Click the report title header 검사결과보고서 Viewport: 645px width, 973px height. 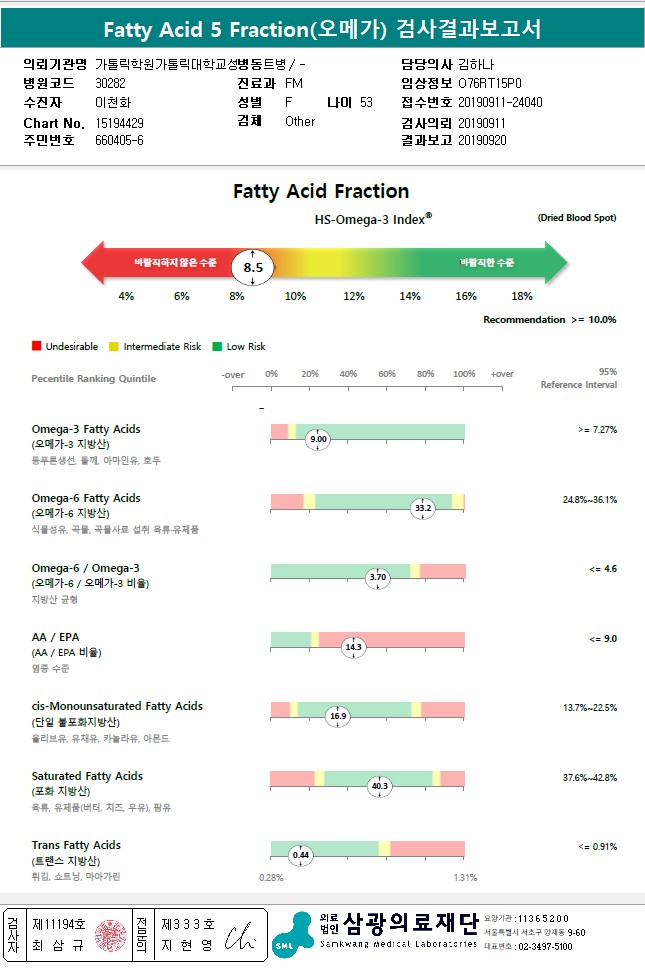(322, 29)
